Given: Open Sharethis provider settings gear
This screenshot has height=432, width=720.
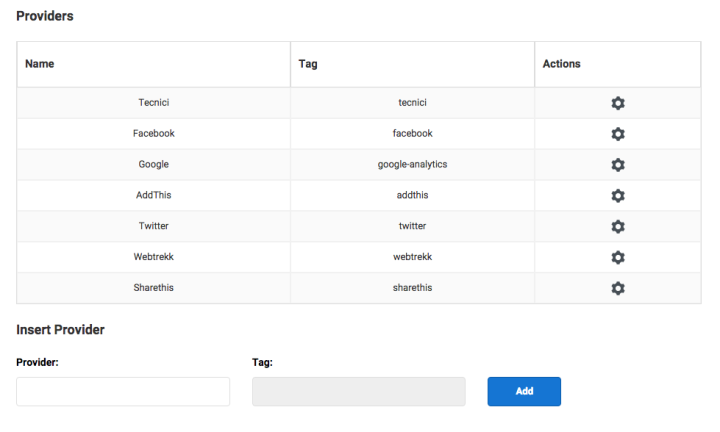Looking at the screenshot, I should (x=617, y=288).
